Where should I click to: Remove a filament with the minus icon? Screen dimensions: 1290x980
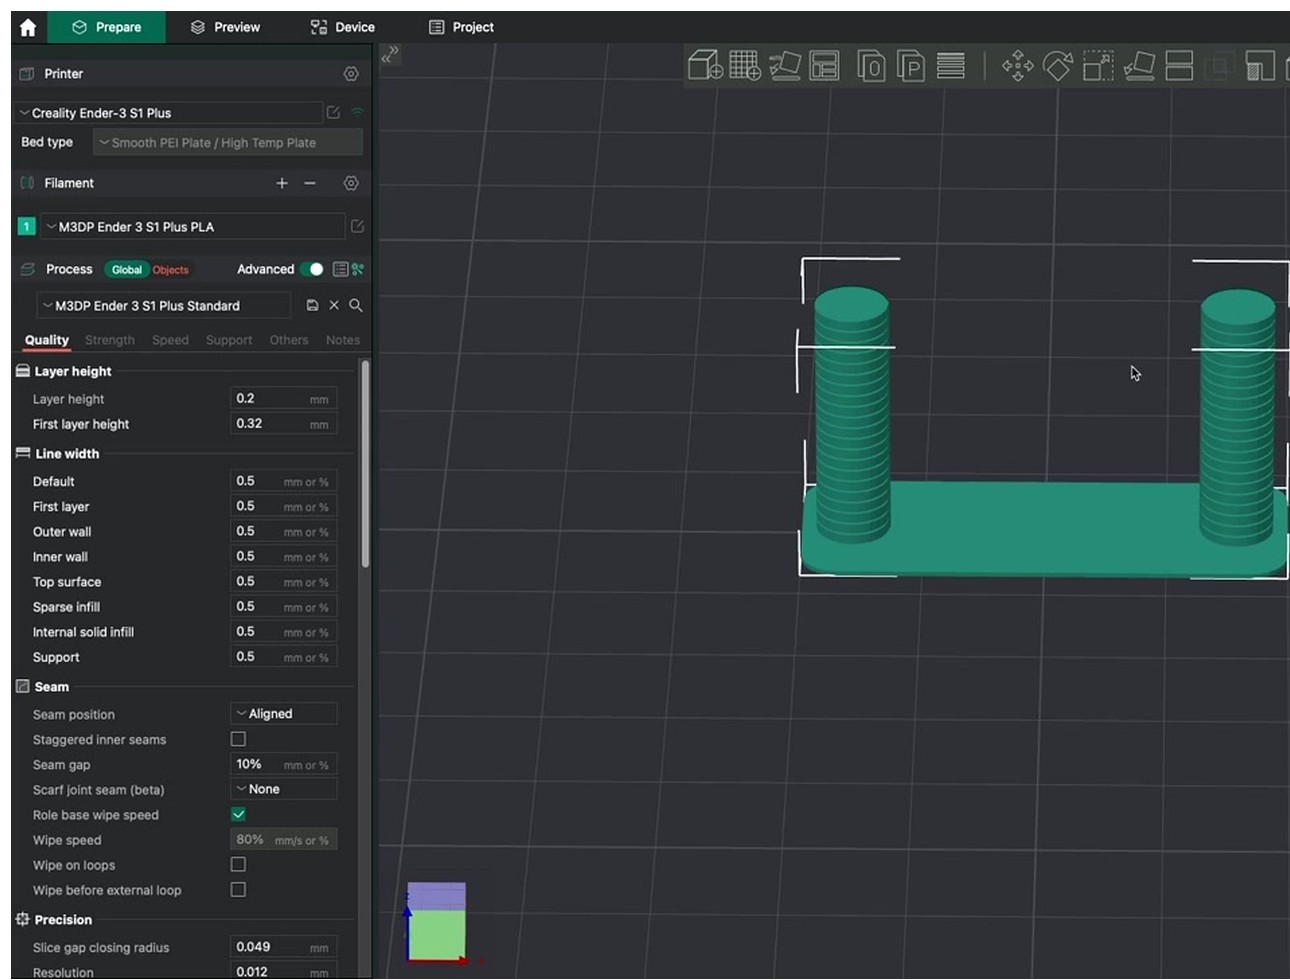[310, 183]
